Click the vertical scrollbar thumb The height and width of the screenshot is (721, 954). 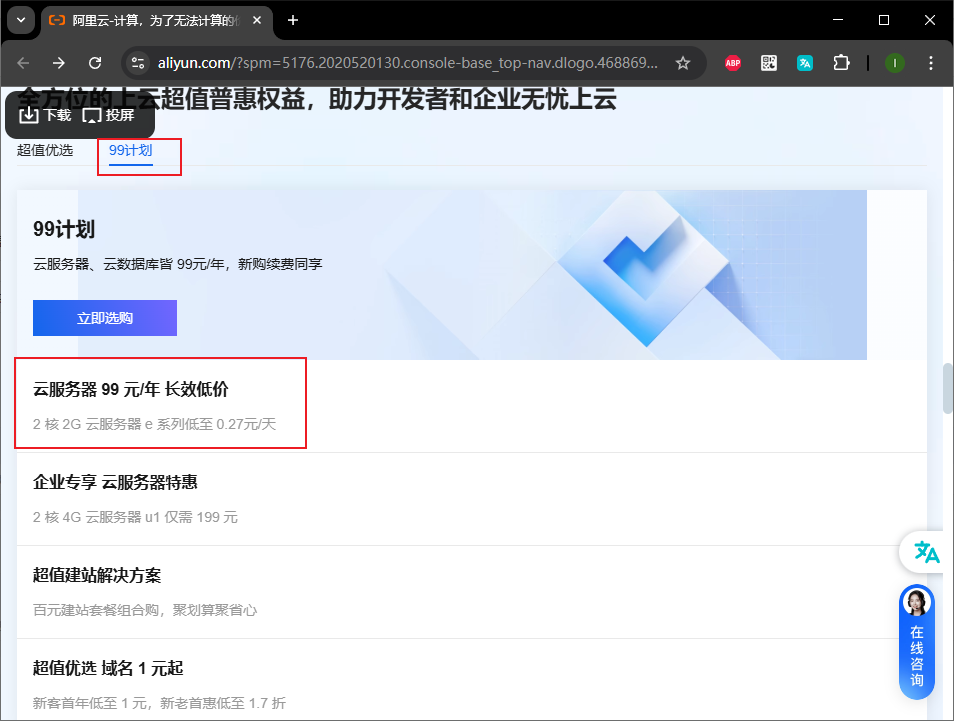tap(945, 388)
